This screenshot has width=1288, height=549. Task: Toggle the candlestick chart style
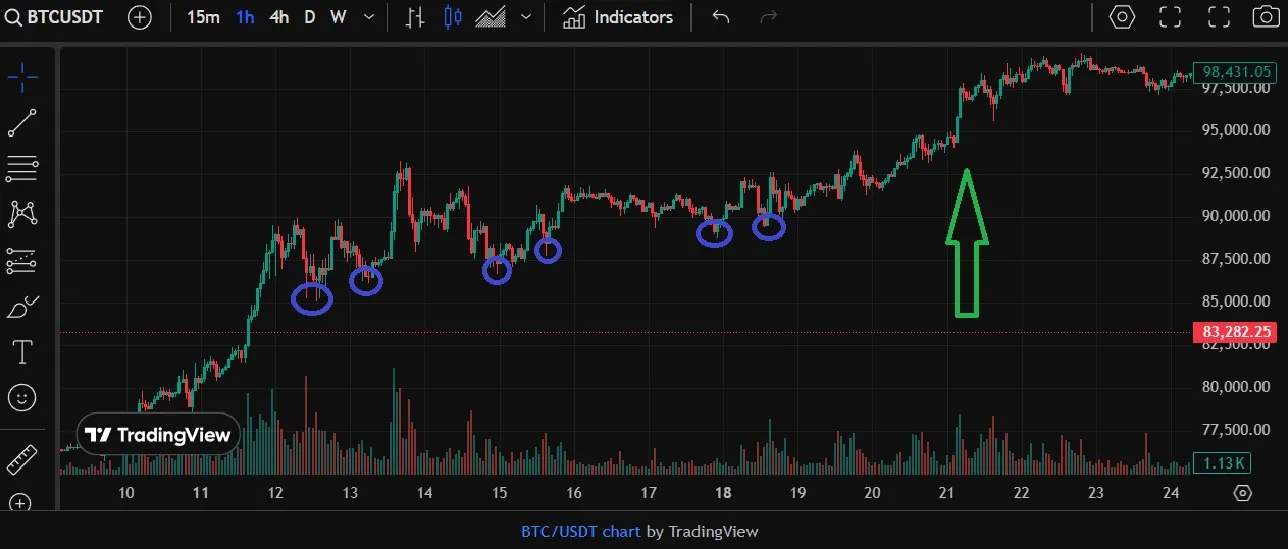tap(453, 17)
